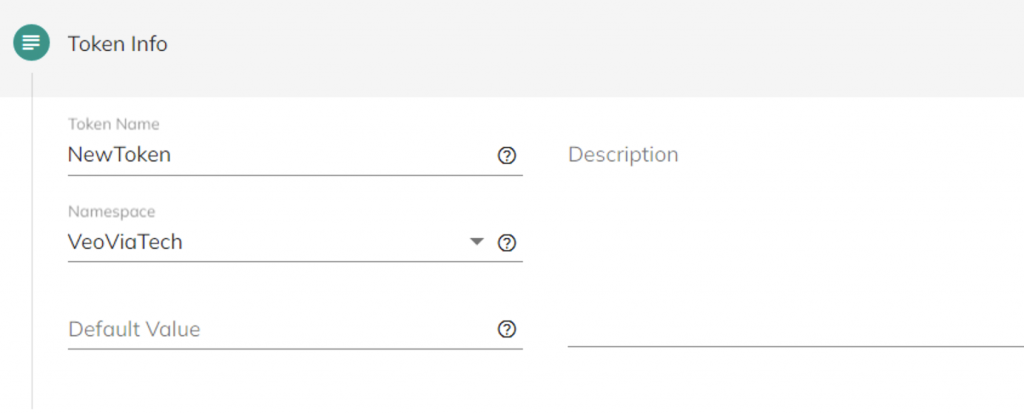Click the vertical stepper line below Token Info
1024x414 pixels.
tap(31, 240)
